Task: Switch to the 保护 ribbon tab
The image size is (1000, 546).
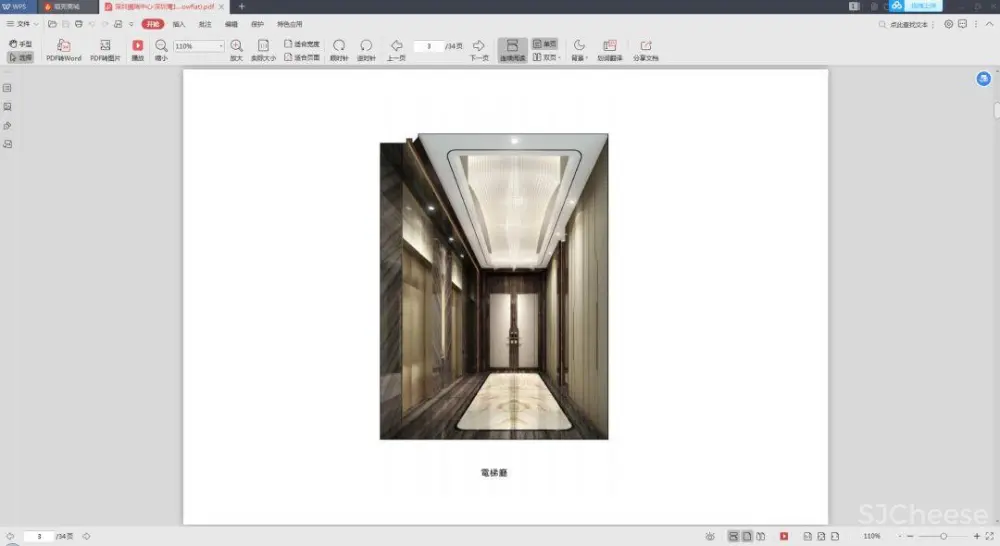Action: [x=258, y=23]
